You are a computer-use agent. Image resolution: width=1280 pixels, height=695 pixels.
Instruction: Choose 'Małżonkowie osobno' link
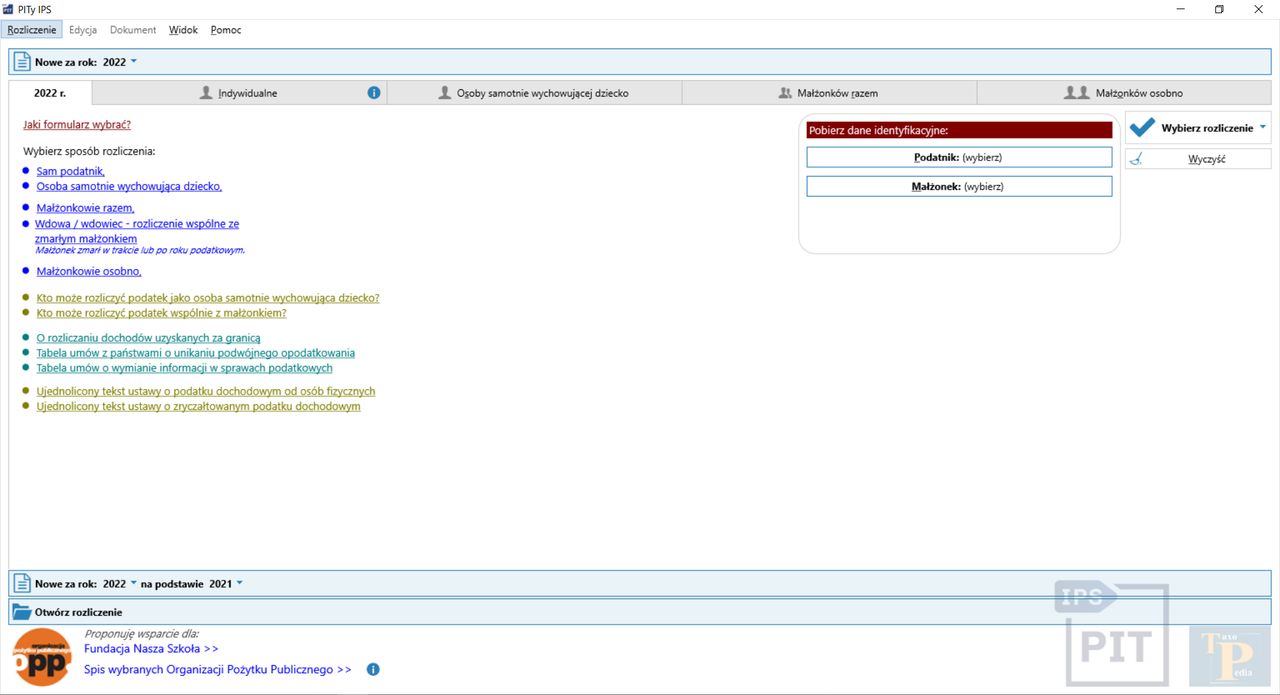pyautogui.click(x=89, y=271)
